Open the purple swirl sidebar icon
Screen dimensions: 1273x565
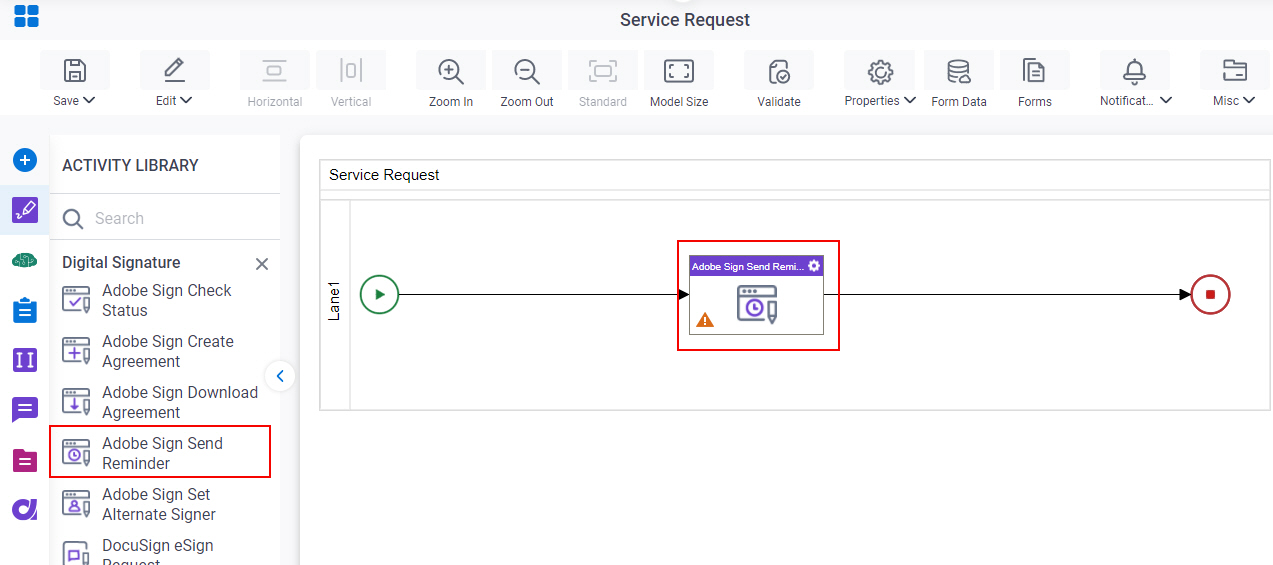tap(25, 510)
